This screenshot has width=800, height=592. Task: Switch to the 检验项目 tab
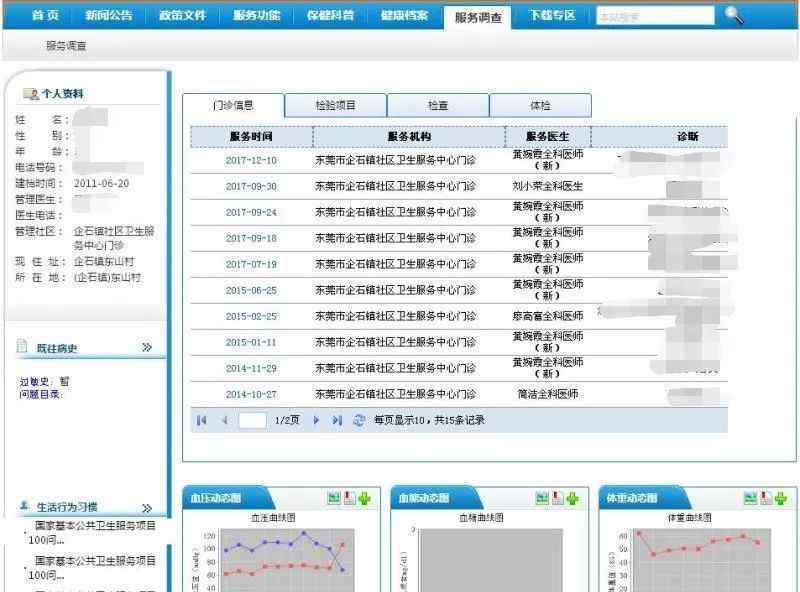click(335, 105)
